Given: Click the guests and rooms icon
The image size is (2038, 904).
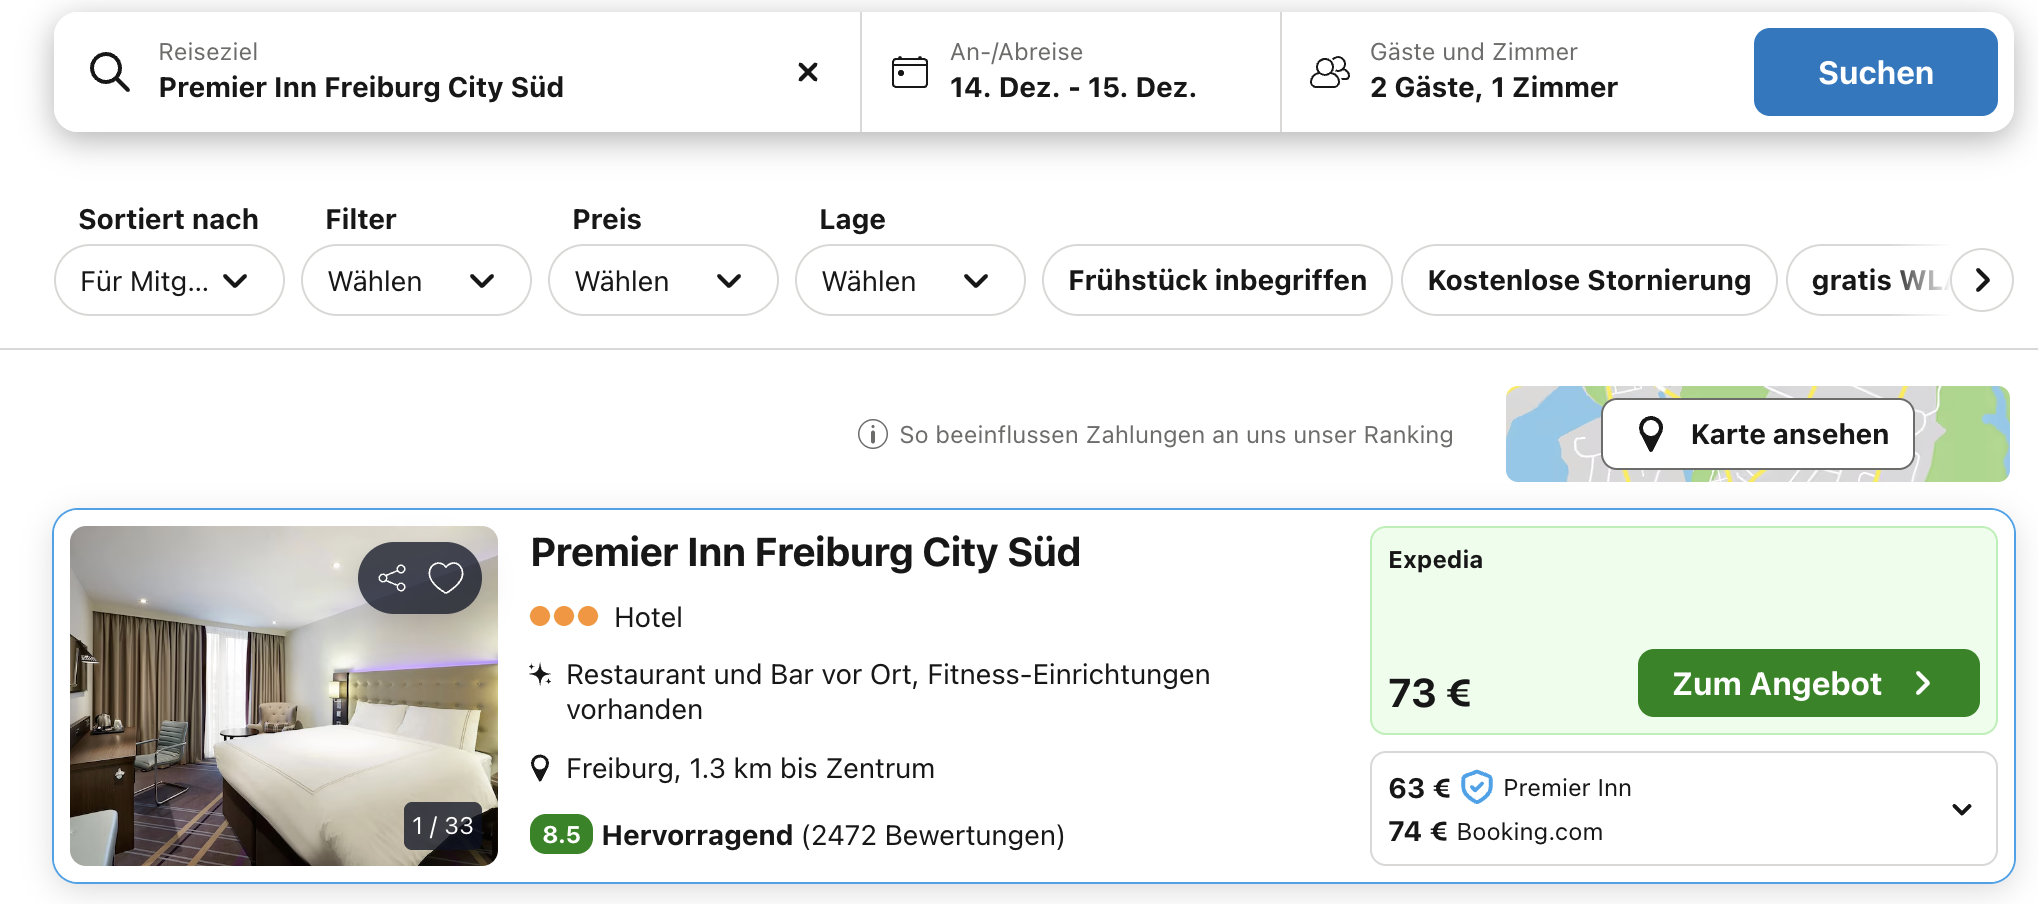Looking at the screenshot, I should (x=1329, y=72).
